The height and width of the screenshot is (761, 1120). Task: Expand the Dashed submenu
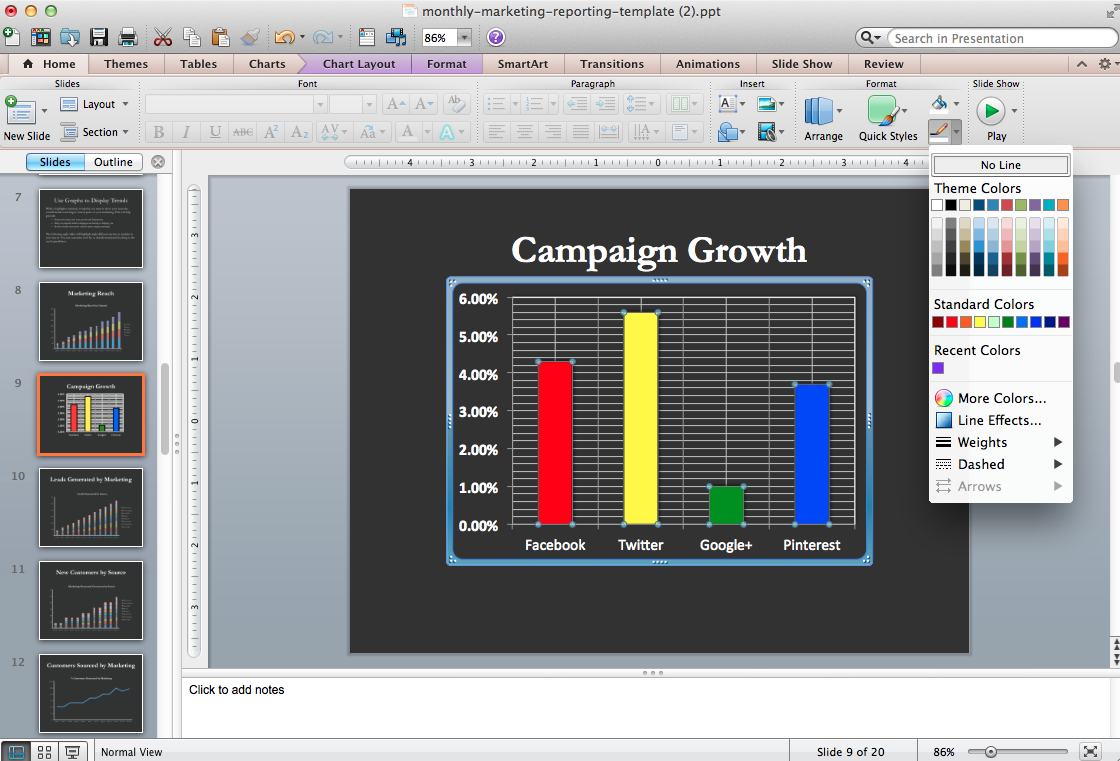tap(1000, 464)
